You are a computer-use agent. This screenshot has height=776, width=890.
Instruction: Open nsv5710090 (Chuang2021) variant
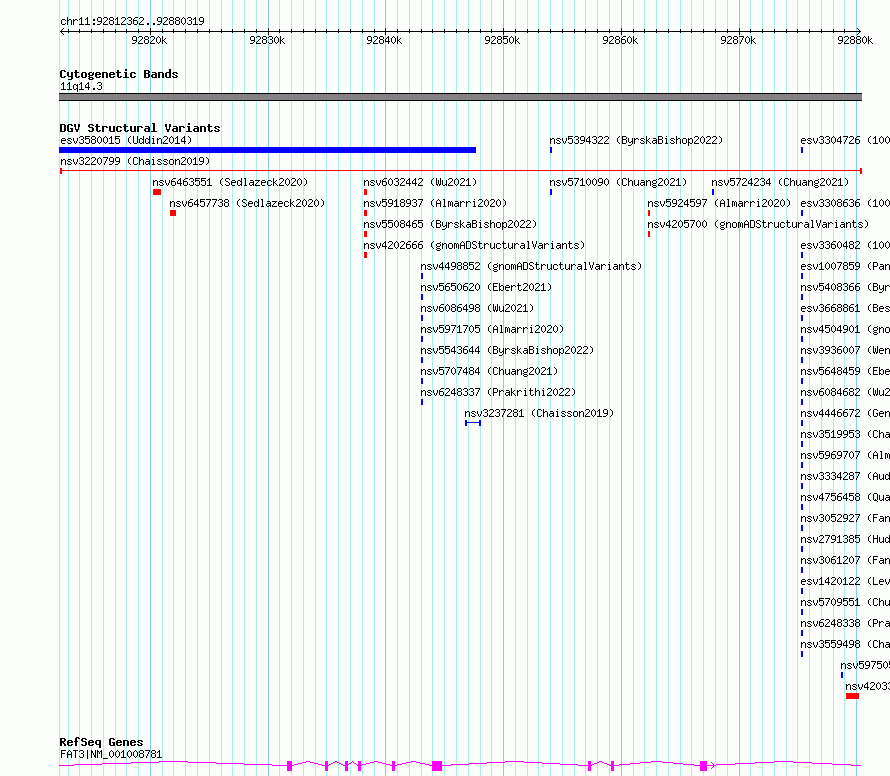(x=618, y=182)
